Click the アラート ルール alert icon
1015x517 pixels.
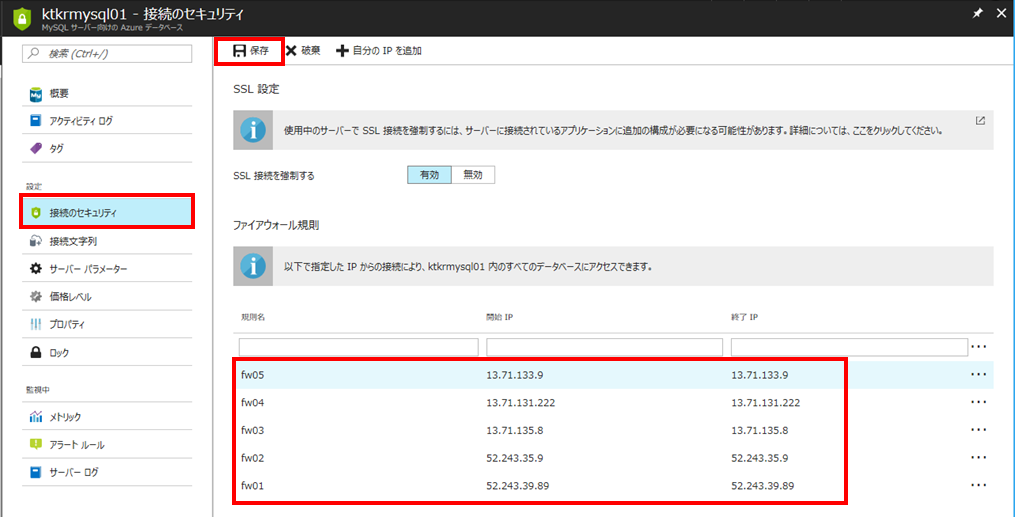coord(36,445)
